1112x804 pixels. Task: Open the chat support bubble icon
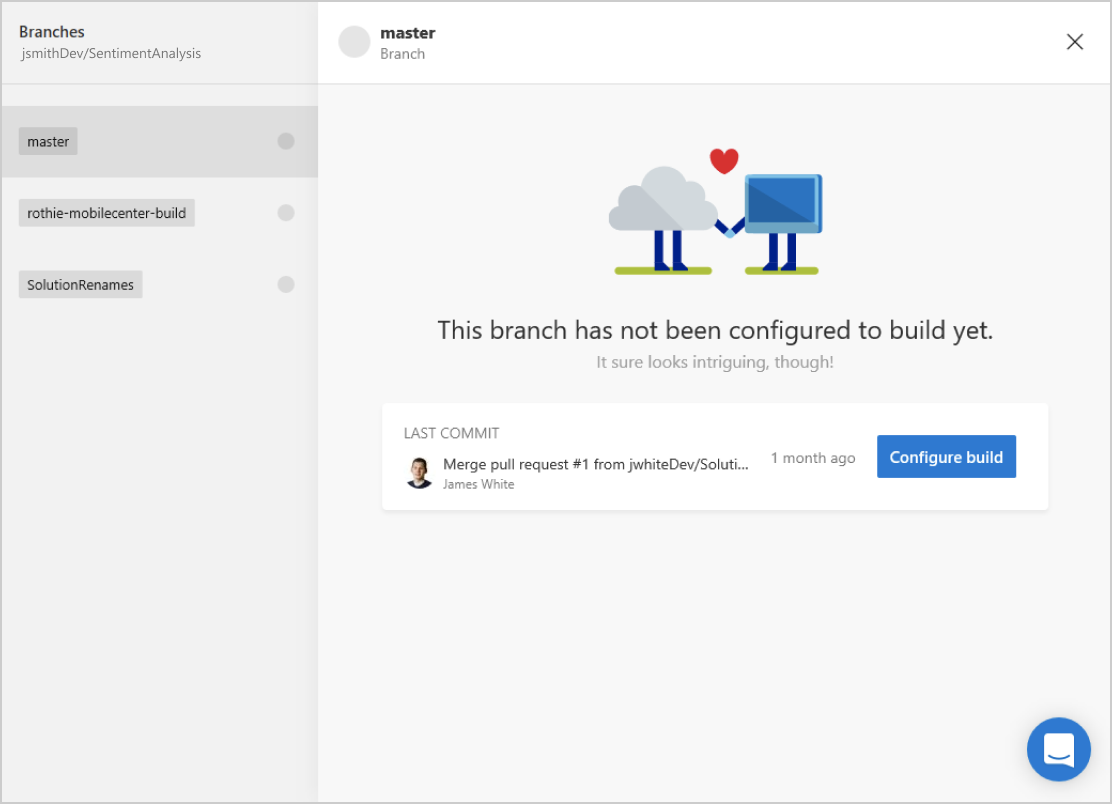click(x=1058, y=749)
